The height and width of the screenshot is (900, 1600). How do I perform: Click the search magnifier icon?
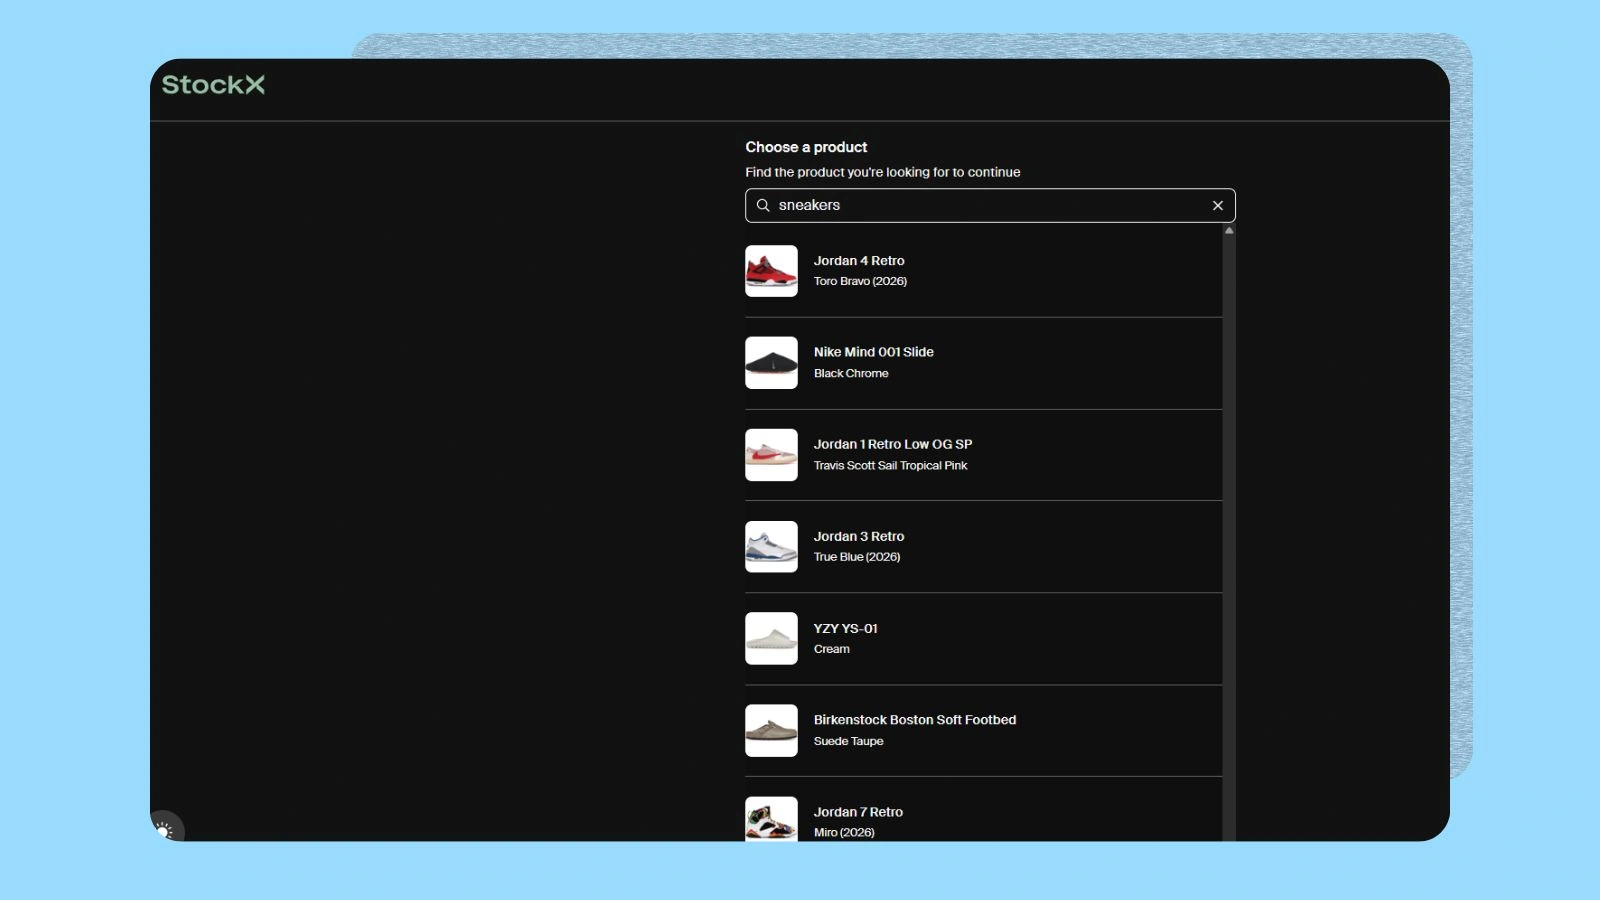763,205
